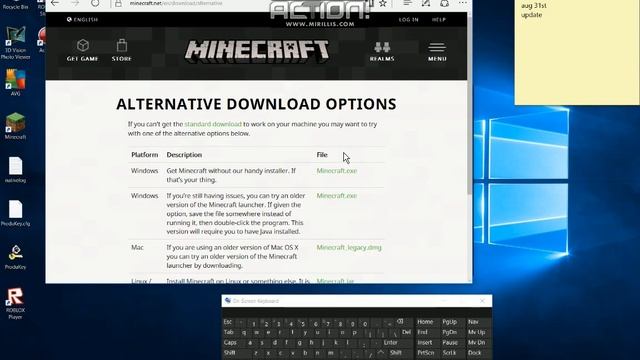Open the Edge More actions ellipsis

(x=462, y=3)
